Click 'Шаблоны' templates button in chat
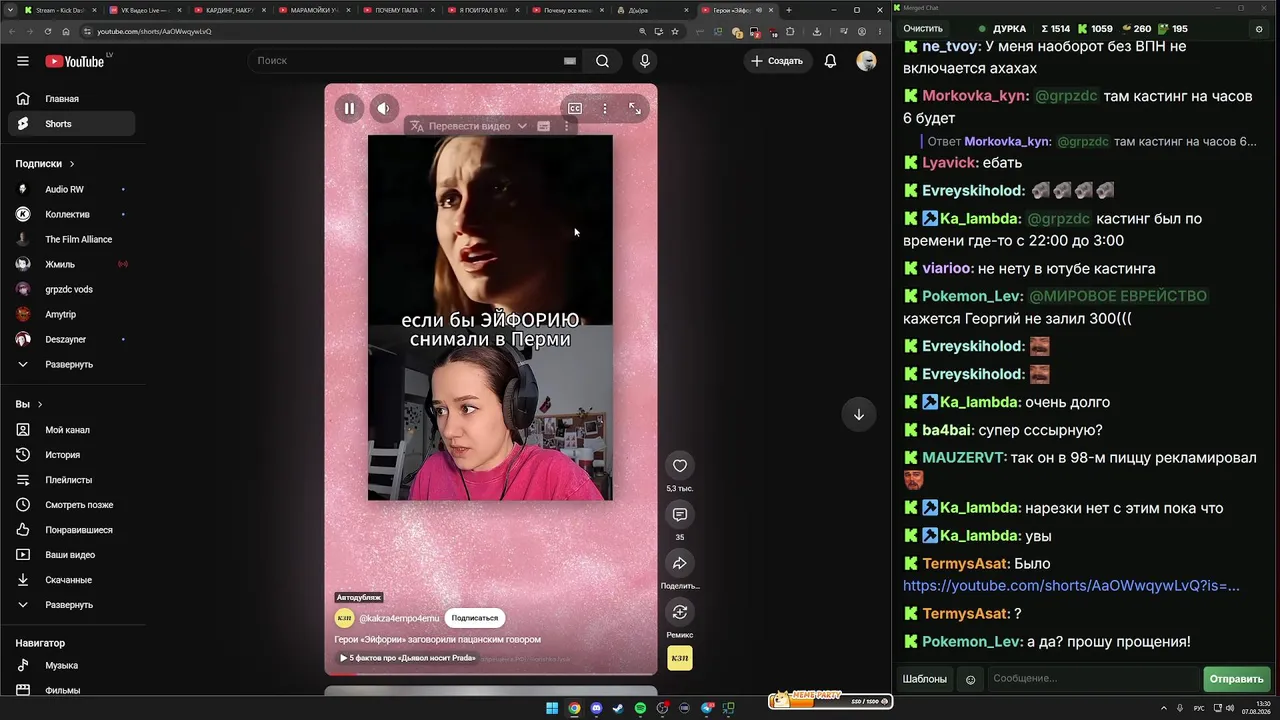This screenshot has height=720, width=1280. [925, 679]
